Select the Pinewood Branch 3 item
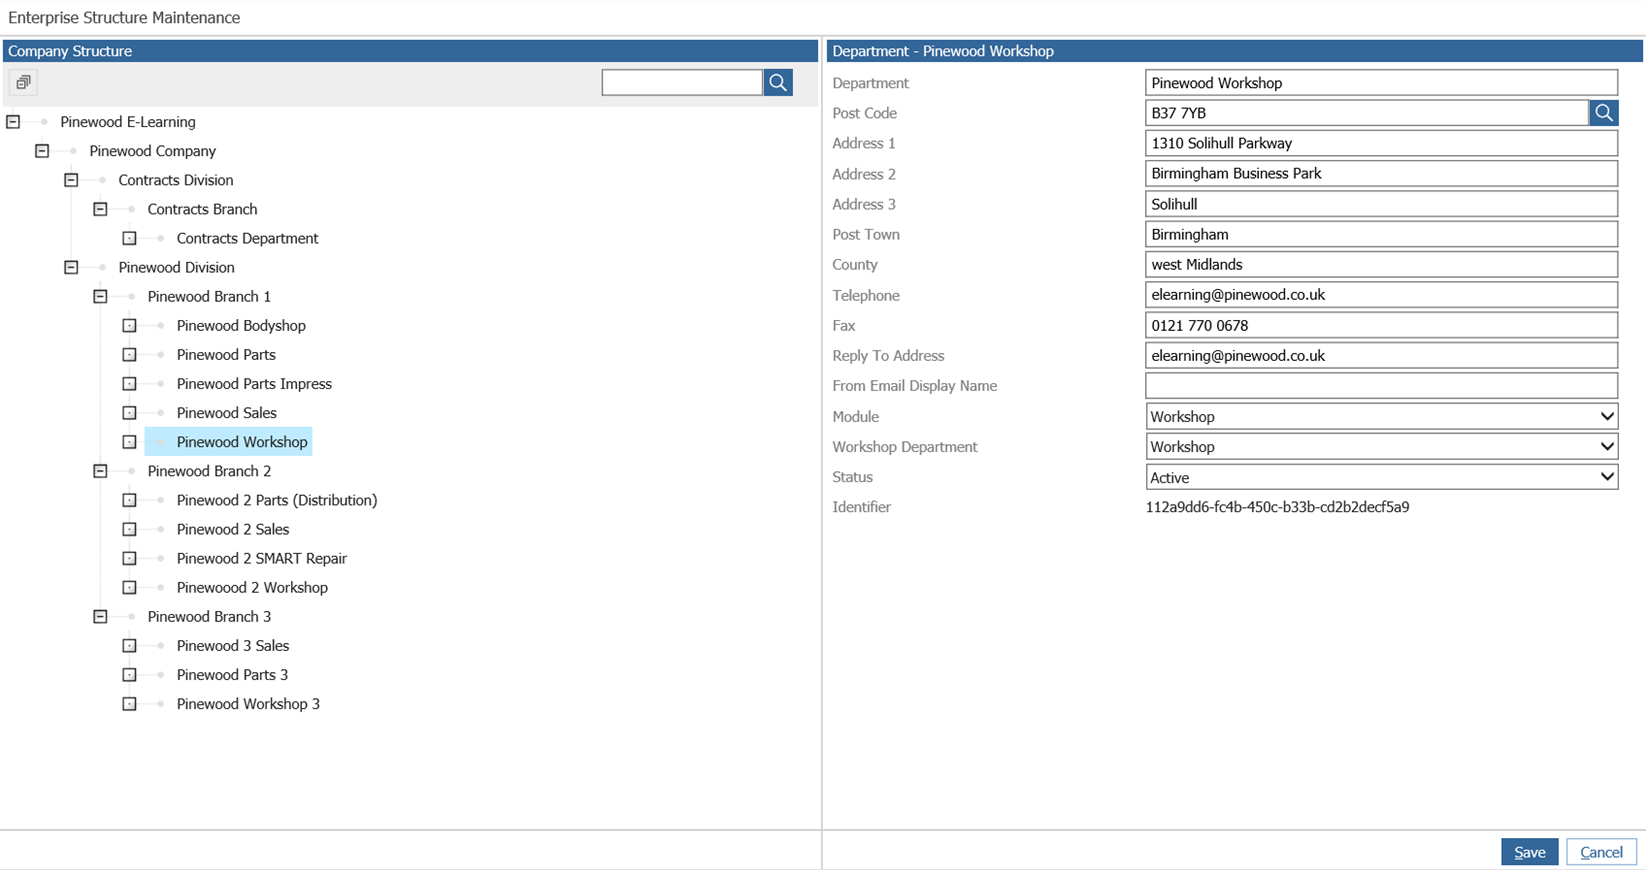Image resolution: width=1646 pixels, height=870 pixels. 209,617
